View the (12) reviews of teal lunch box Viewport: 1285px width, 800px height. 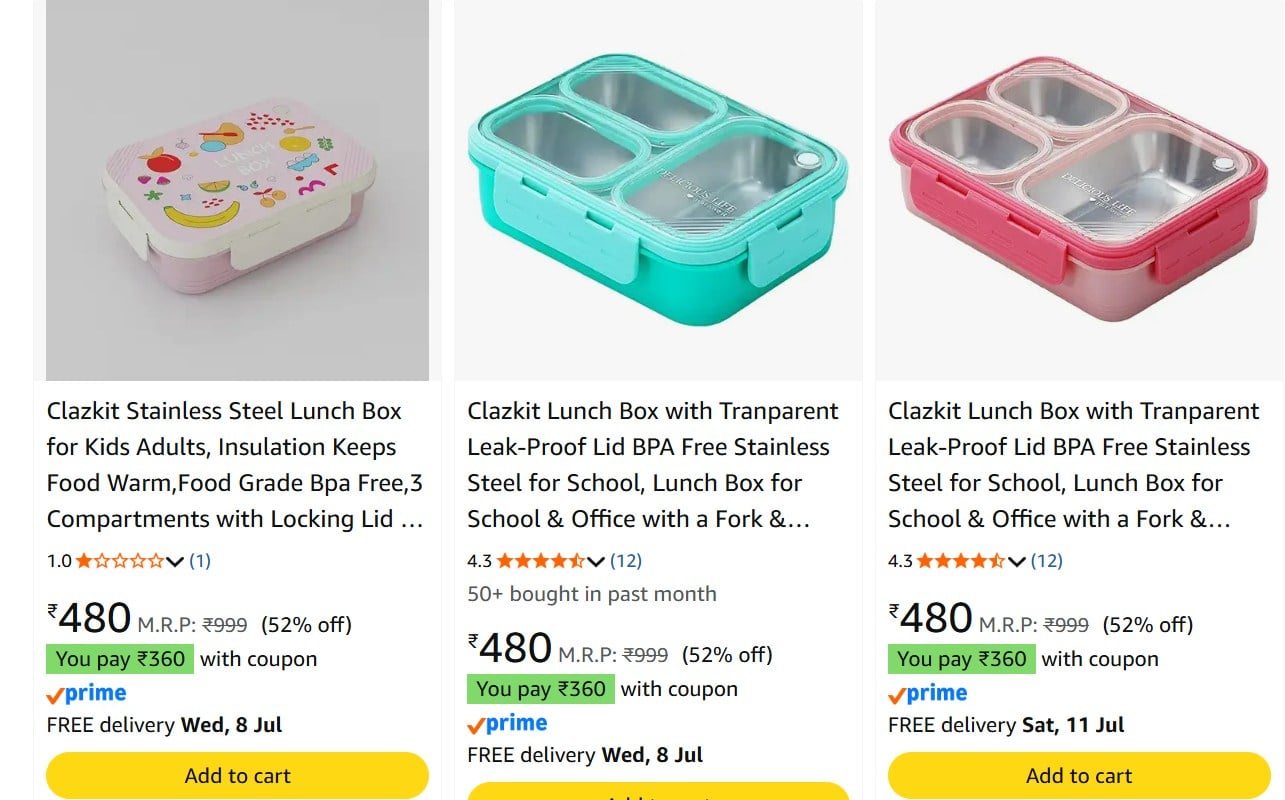pyautogui.click(x=626, y=561)
